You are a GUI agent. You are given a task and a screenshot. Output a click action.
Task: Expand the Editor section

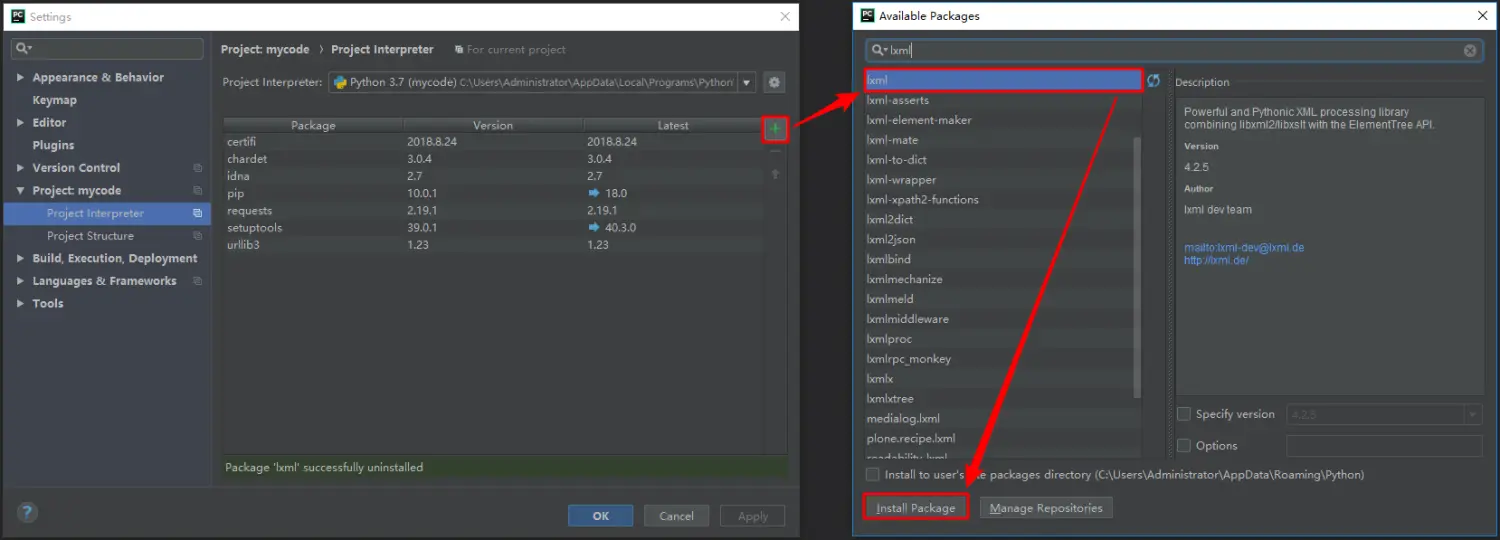[20, 123]
